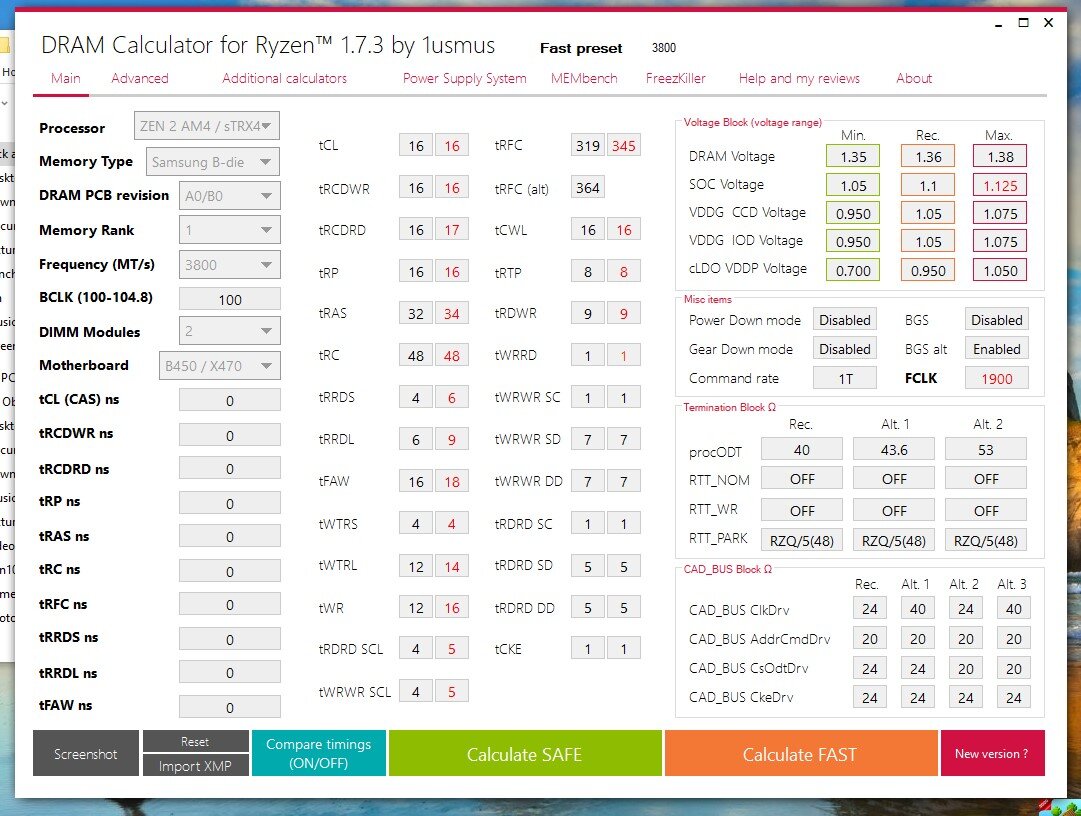Click CAD_BUS ClkDrv Alt. 1 value 40
The width and height of the screenshot is (1081, 816).
click(x=918, y=609)
